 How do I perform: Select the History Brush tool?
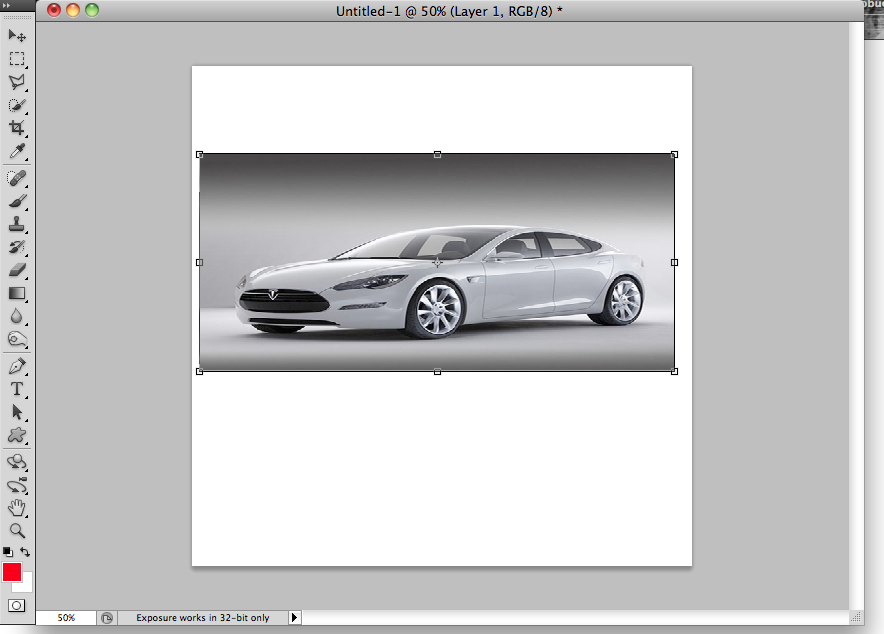17,247
